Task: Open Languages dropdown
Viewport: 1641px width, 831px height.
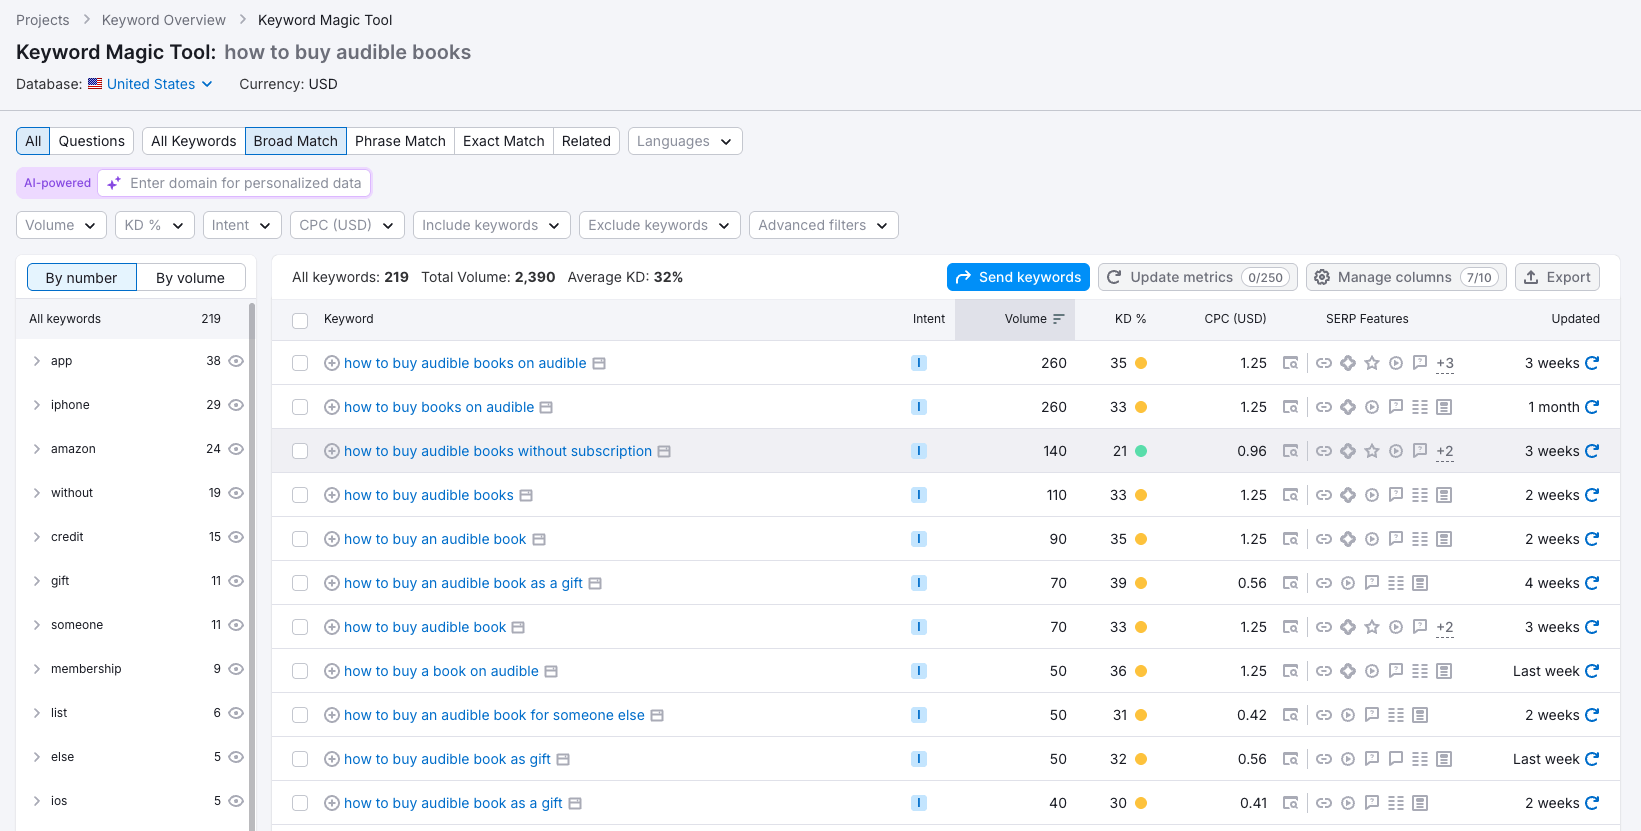Action: click(685, 141)
